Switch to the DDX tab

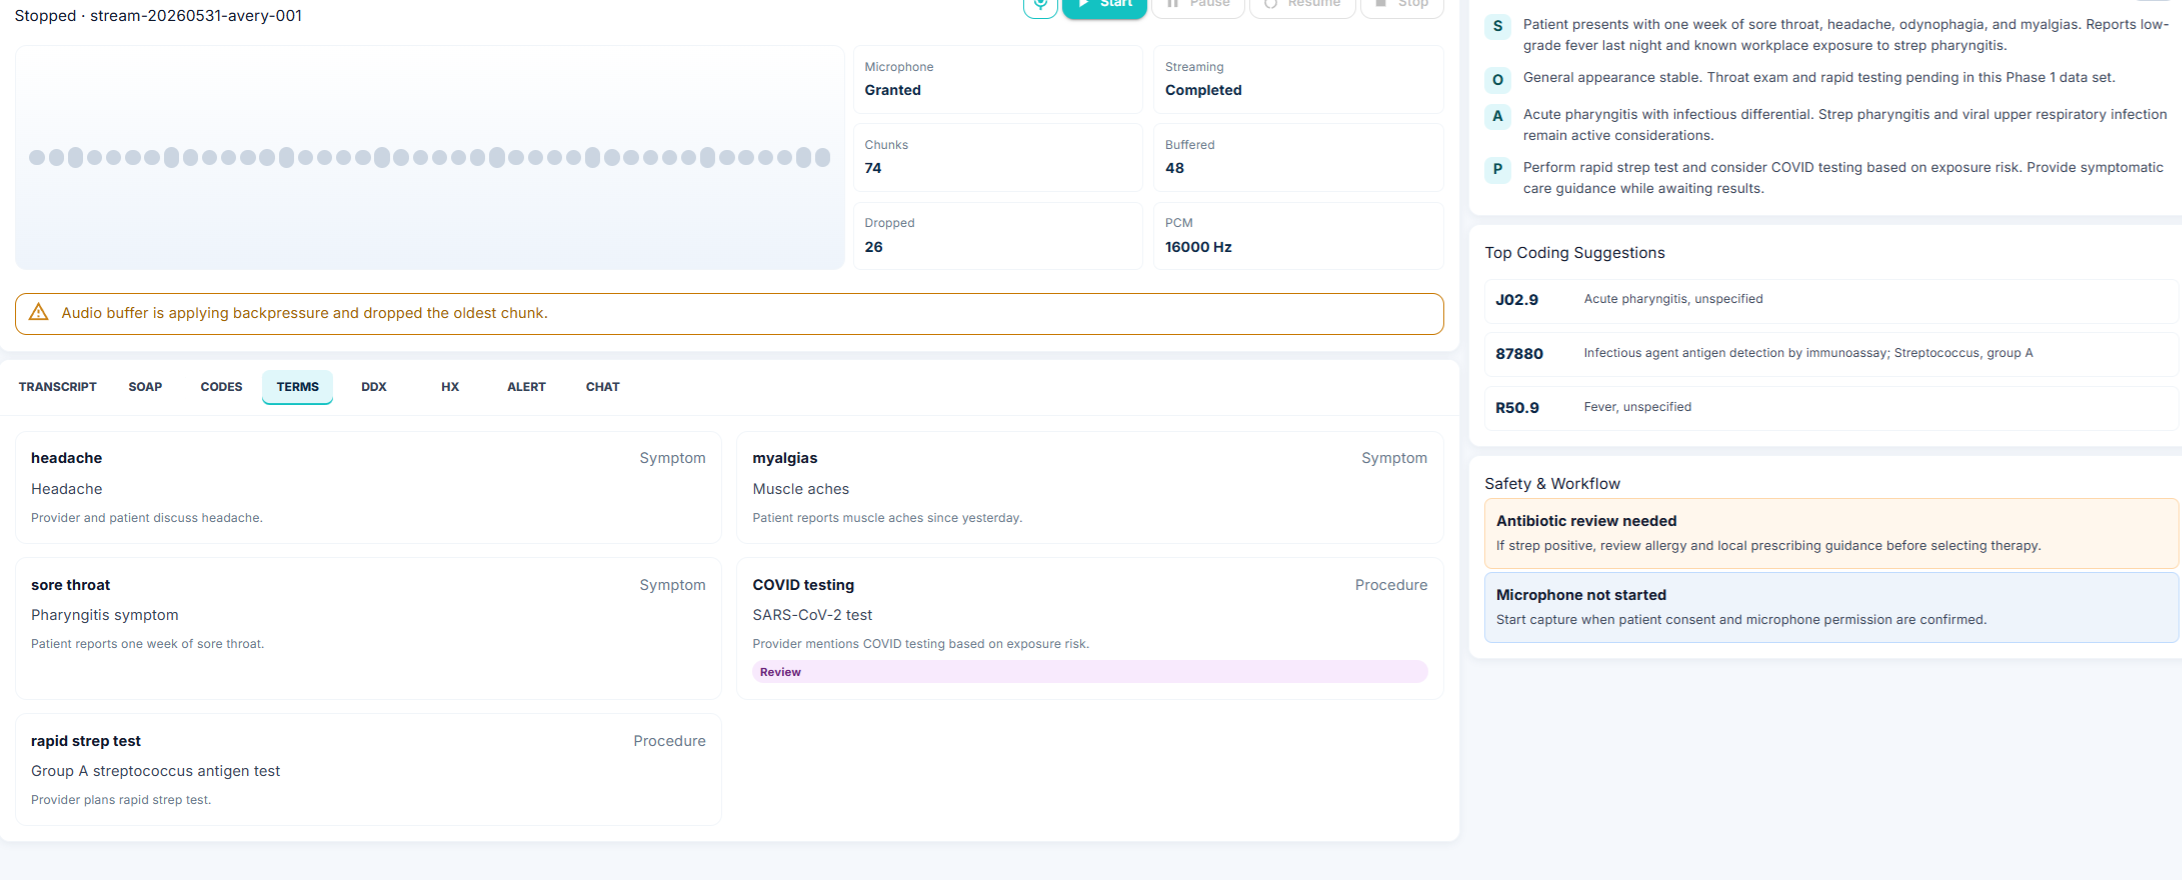point(374,387)
